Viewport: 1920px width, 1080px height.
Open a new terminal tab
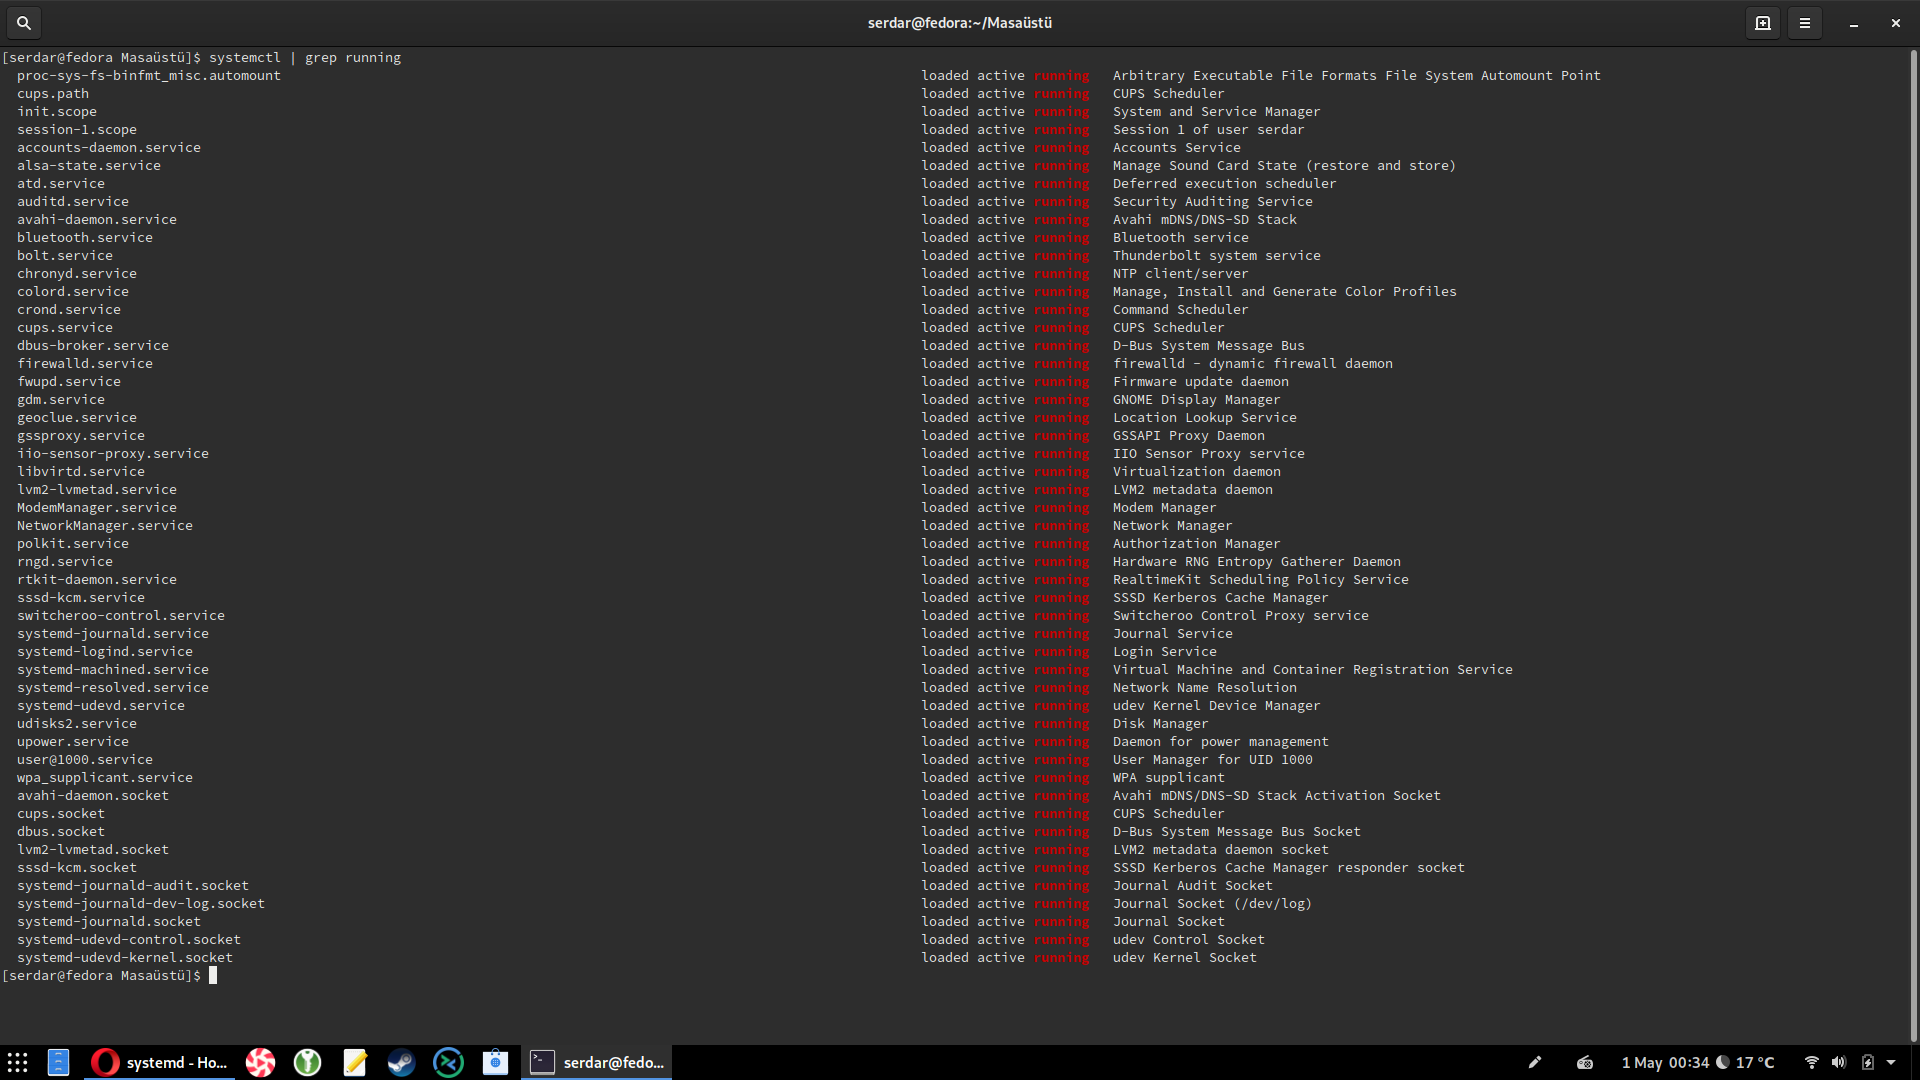(1763, 22)
